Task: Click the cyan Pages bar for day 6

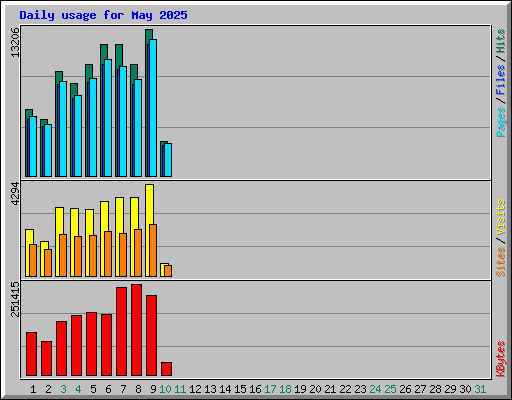Action: [x=108, y=118]
